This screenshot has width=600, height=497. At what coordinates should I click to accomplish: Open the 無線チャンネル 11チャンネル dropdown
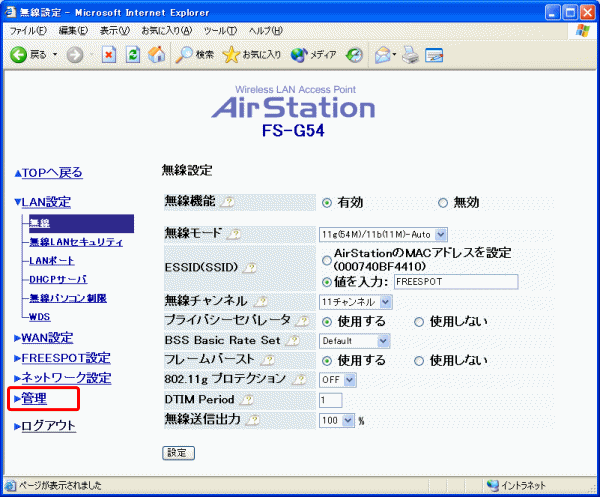(x=355, y=302)
